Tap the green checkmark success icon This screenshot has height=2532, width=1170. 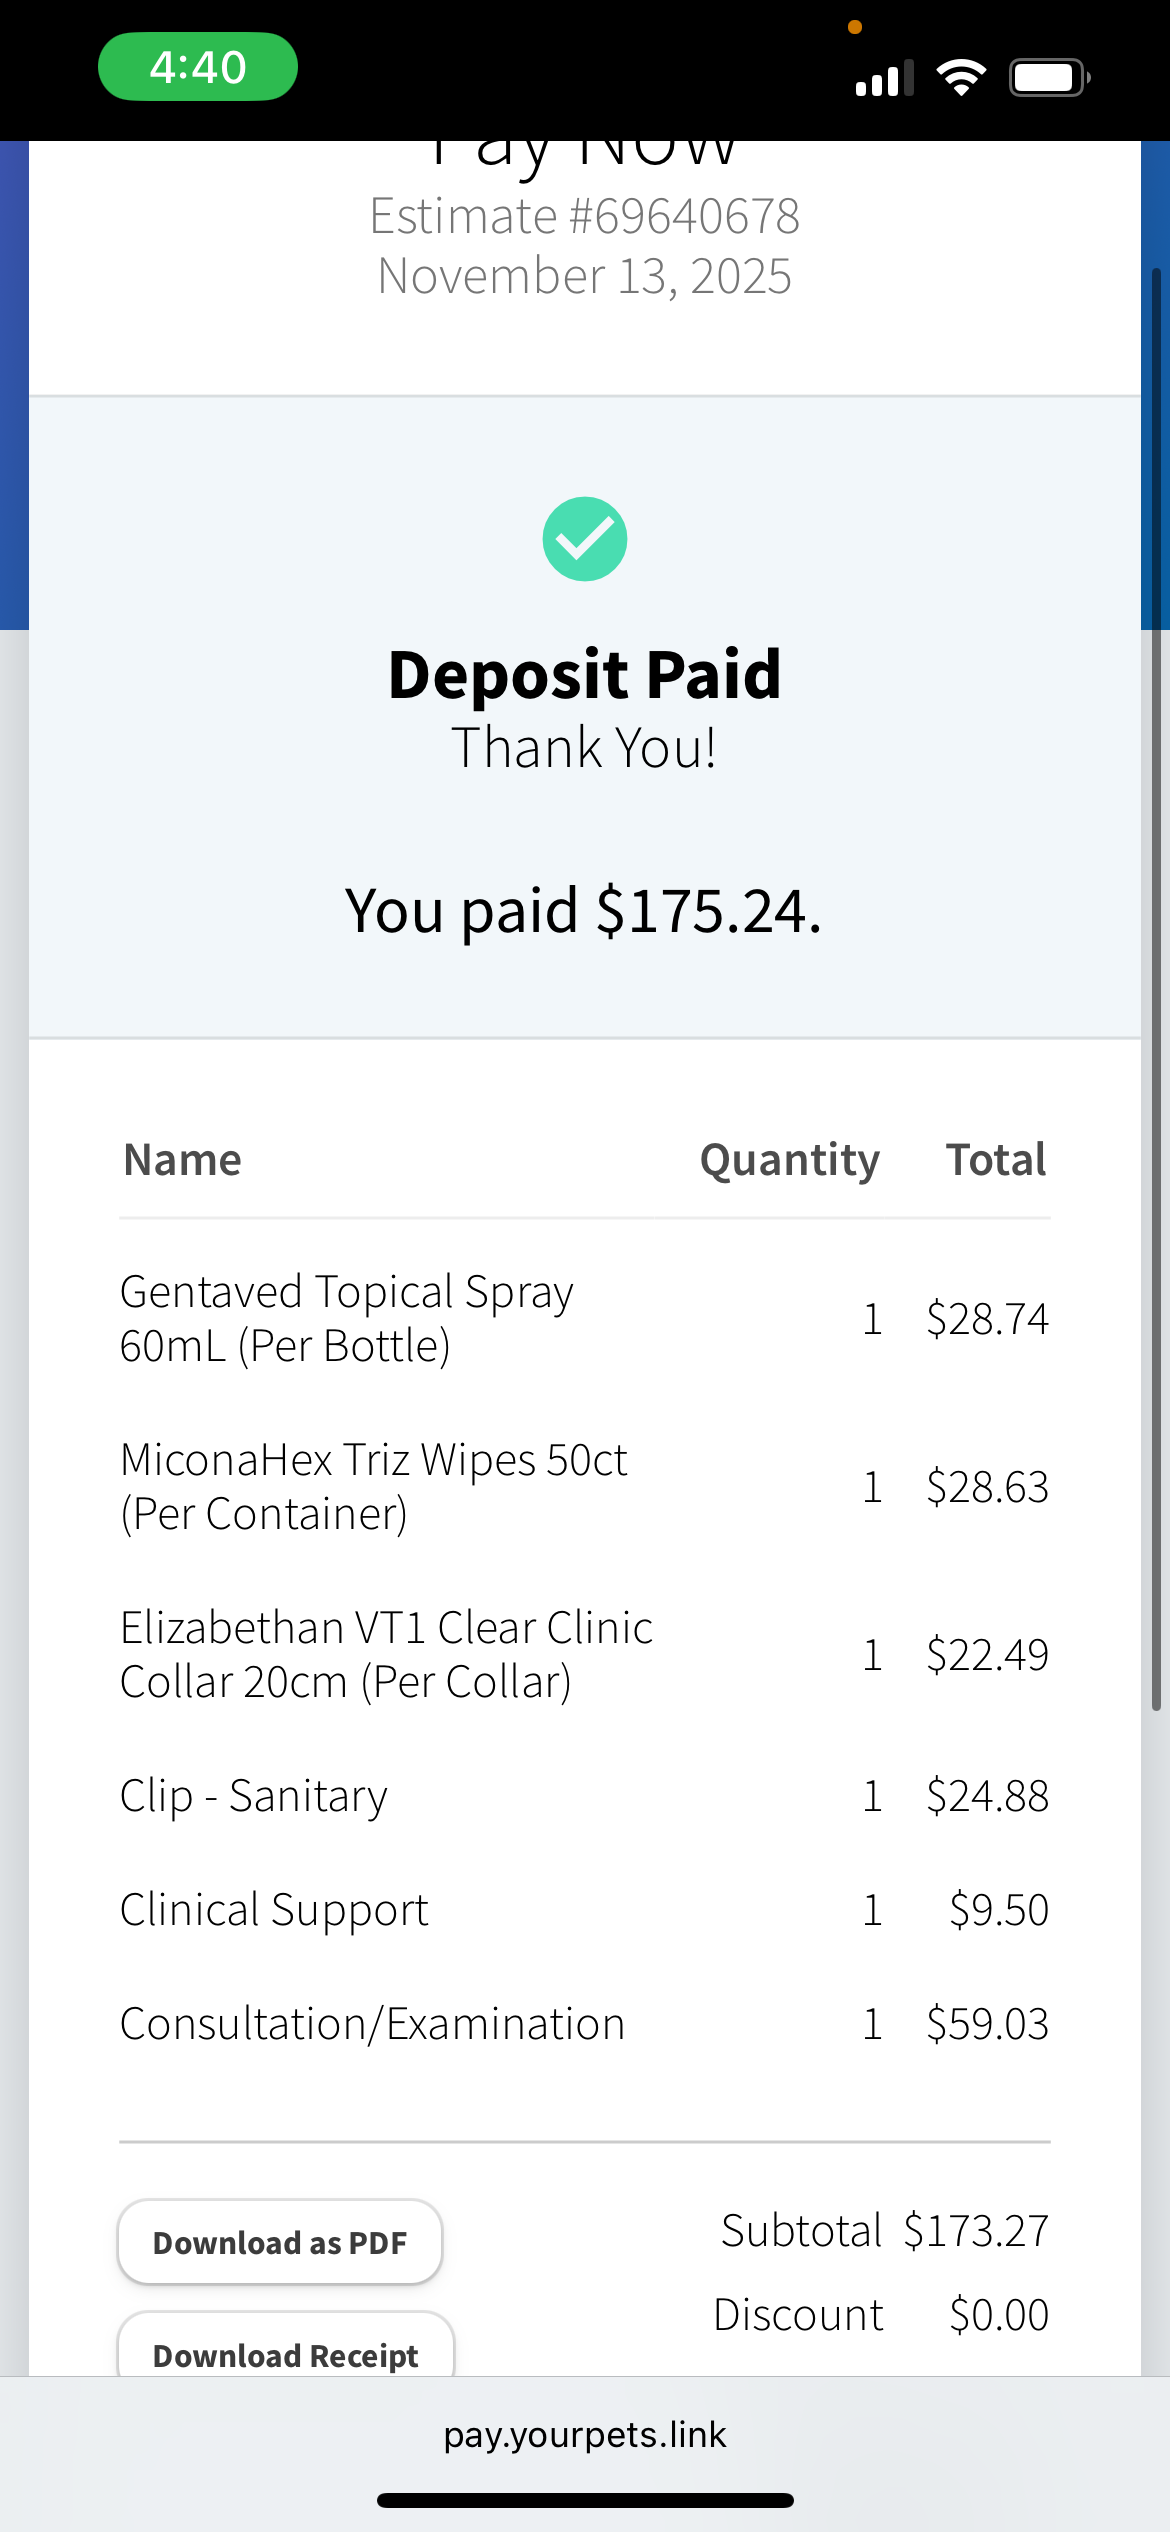[x=585, y=539]
